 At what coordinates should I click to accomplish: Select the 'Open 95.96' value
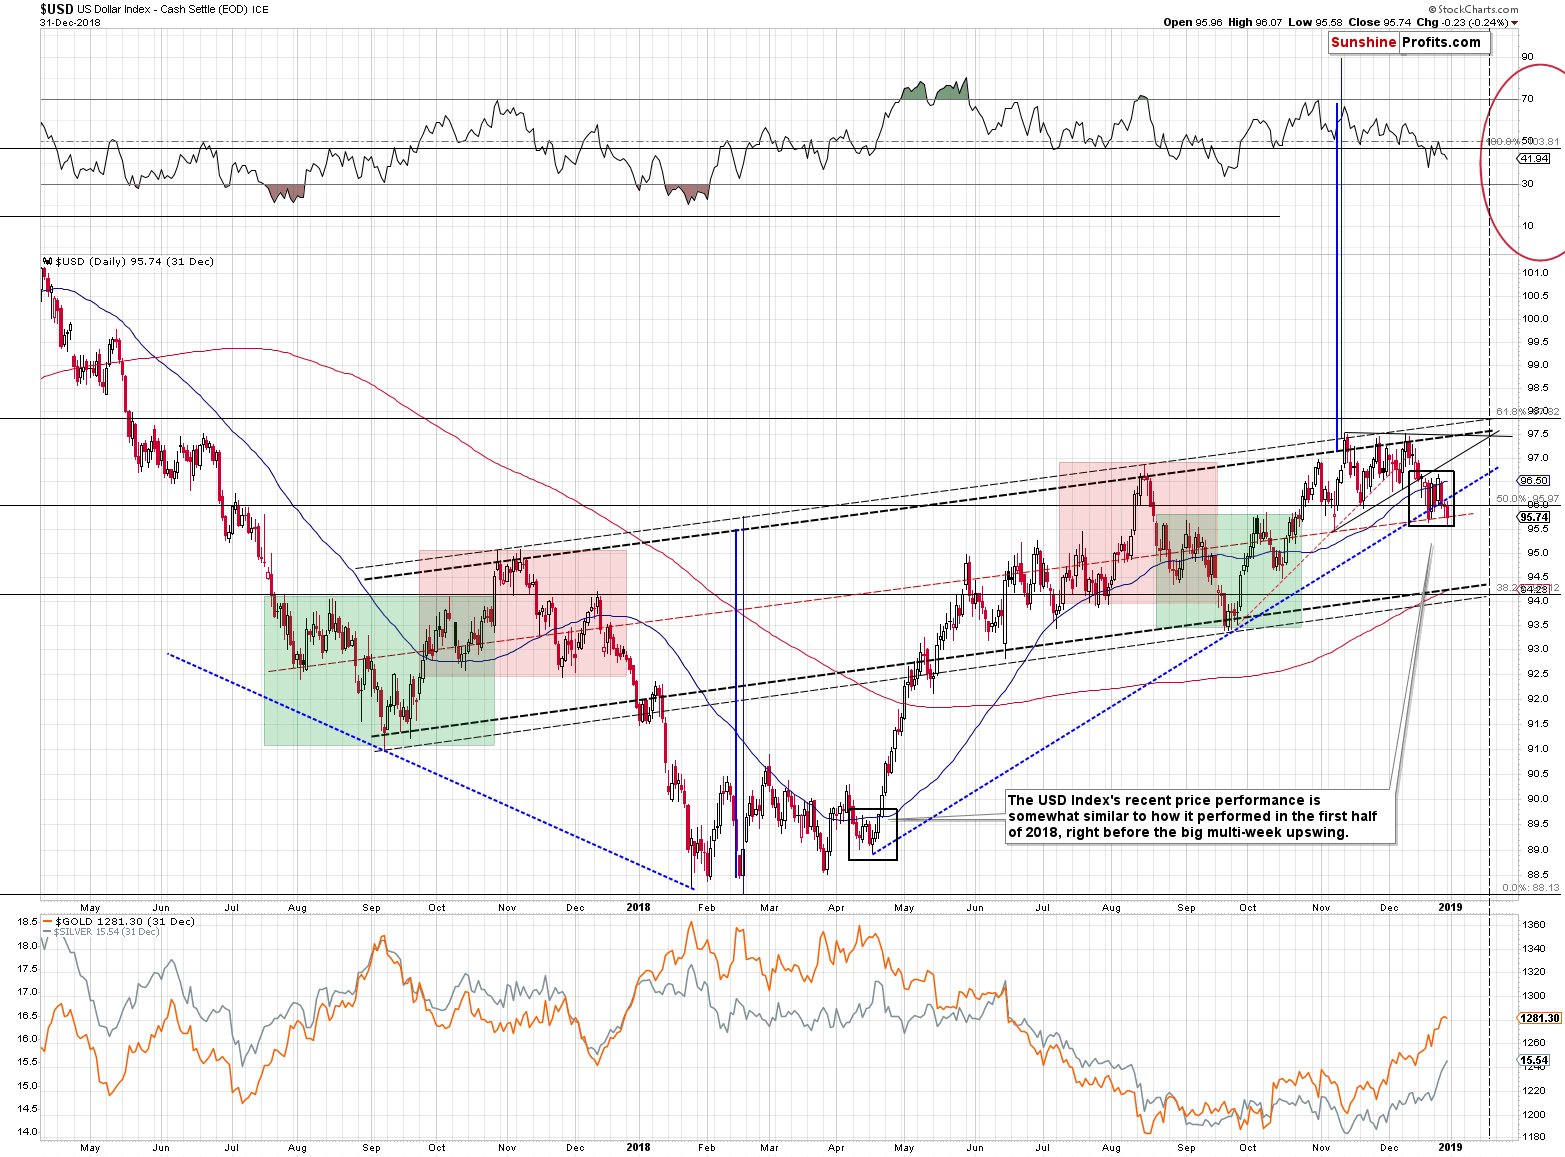click(x=1193, y=22)
